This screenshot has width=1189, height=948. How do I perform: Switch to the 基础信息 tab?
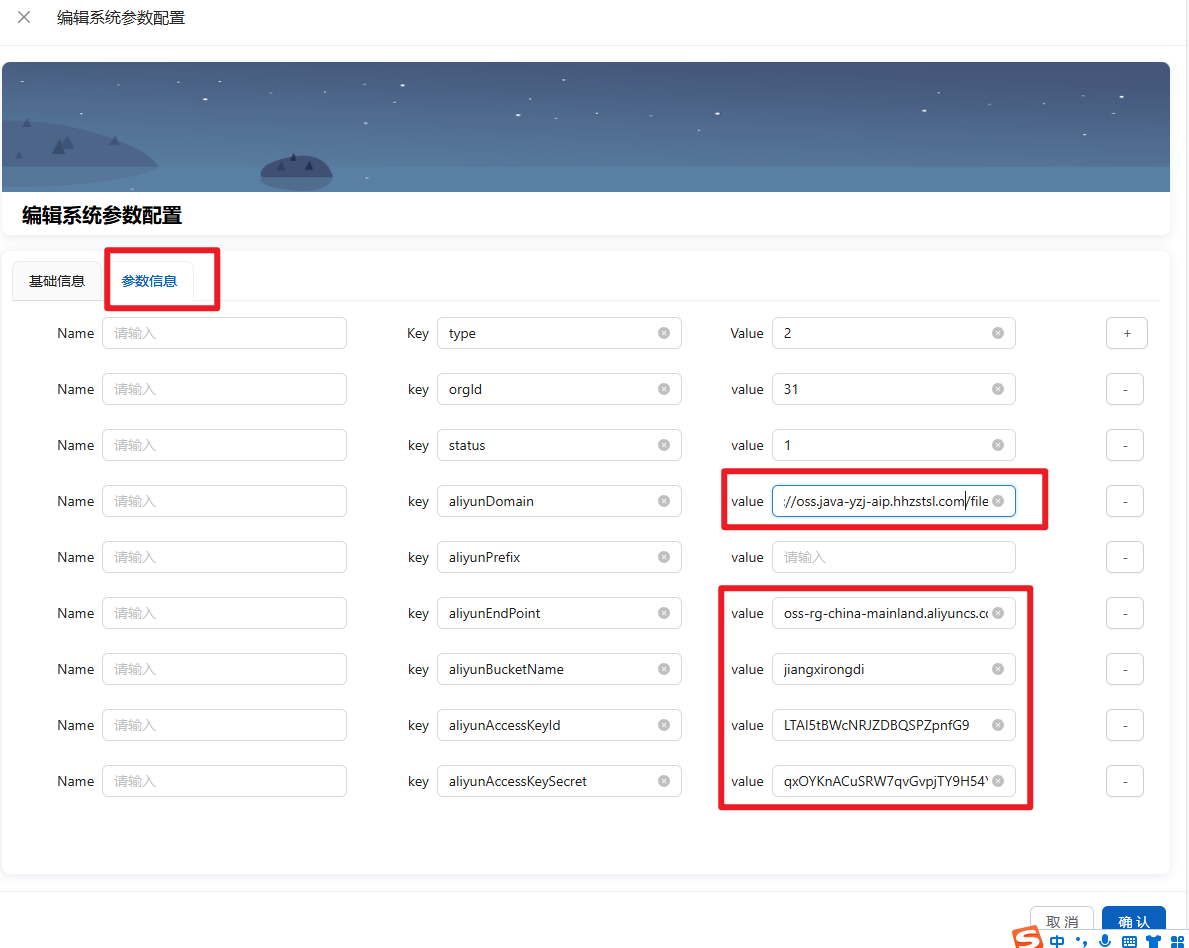click(57, 281)
